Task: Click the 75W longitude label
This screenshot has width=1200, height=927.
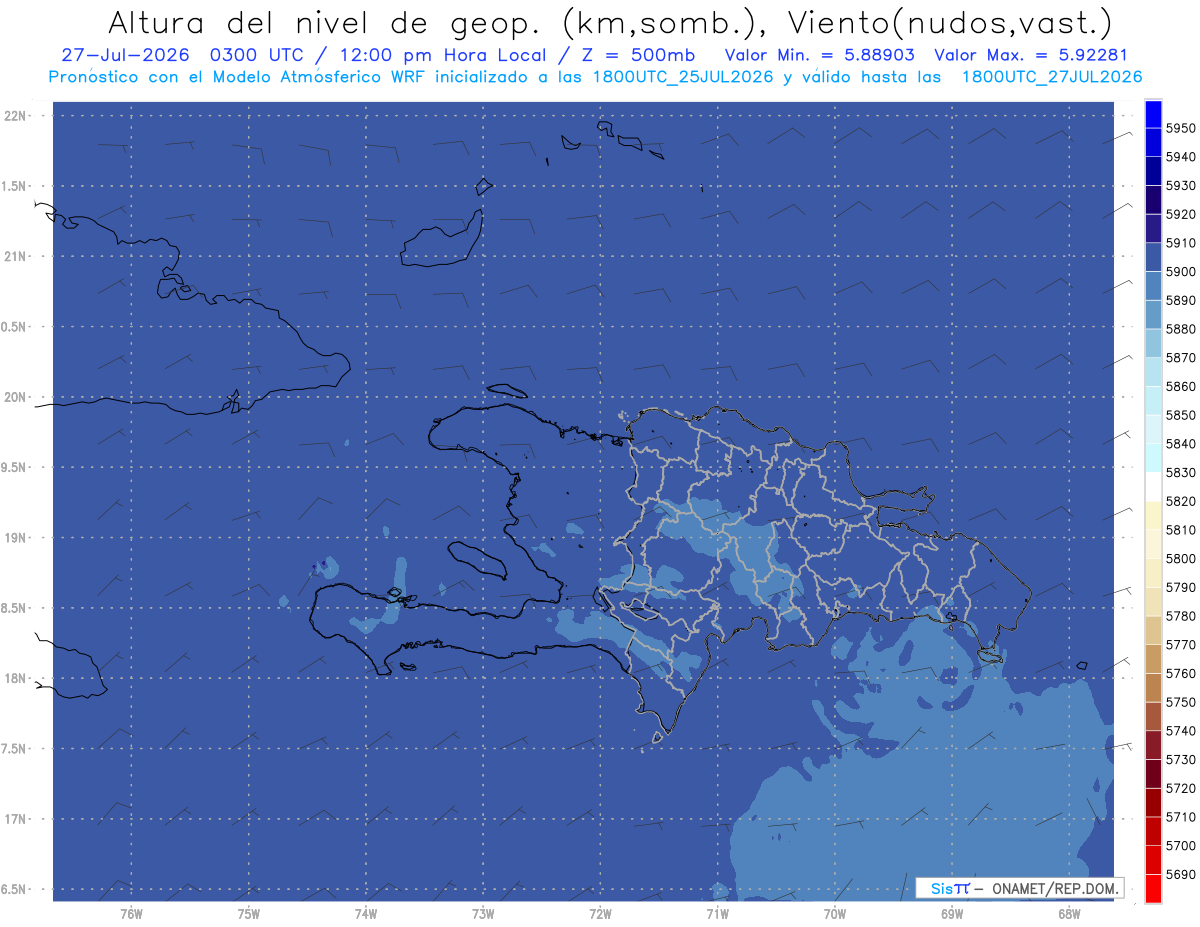Action: pyautogui.click(x=249, y=914)
